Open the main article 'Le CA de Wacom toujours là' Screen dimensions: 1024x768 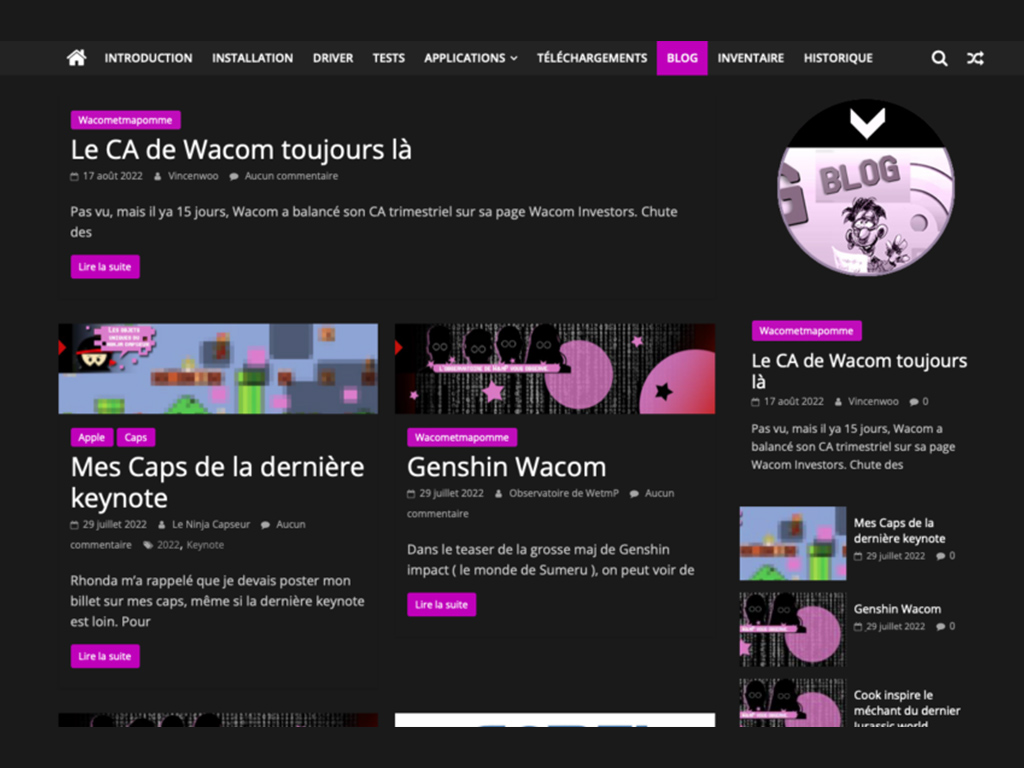[241, 150]
